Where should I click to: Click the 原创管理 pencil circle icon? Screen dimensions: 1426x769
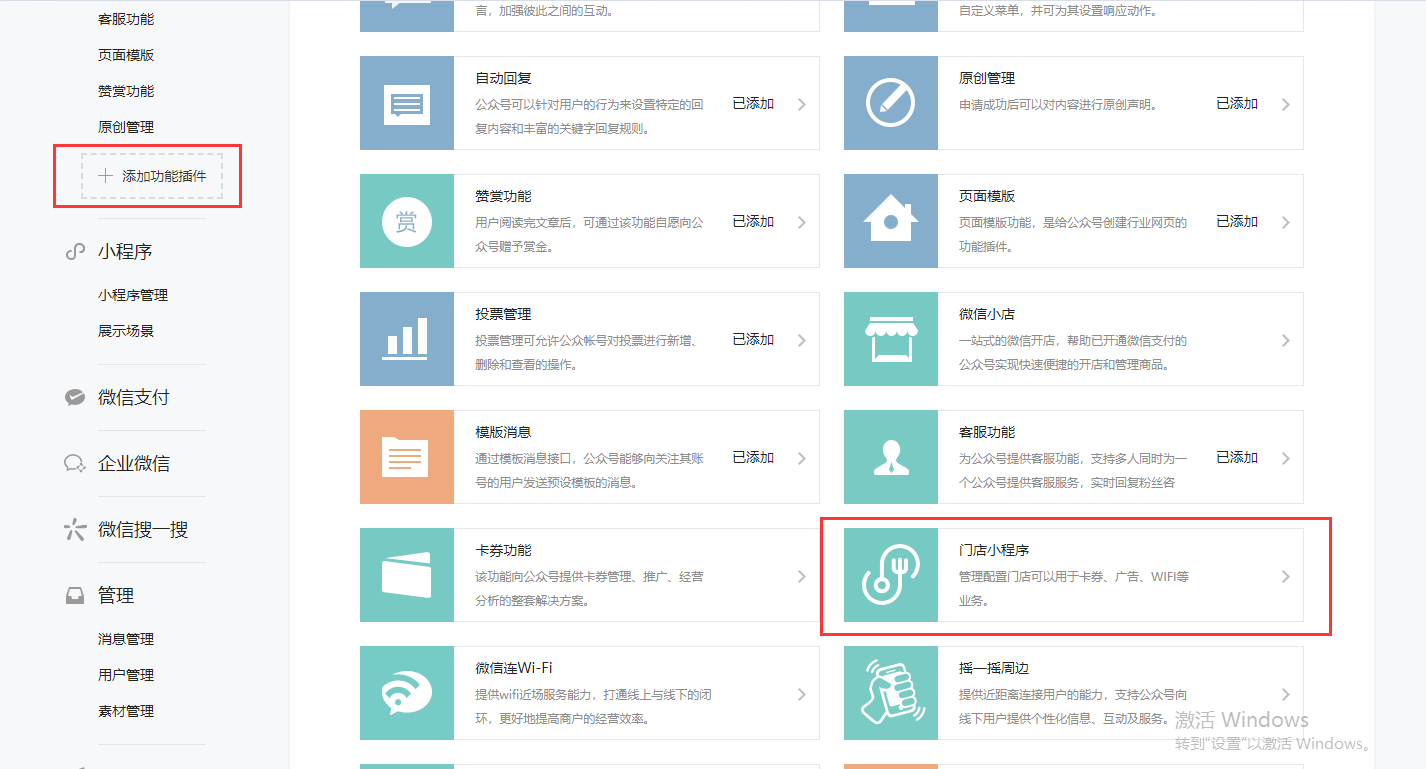pos(891,103)
